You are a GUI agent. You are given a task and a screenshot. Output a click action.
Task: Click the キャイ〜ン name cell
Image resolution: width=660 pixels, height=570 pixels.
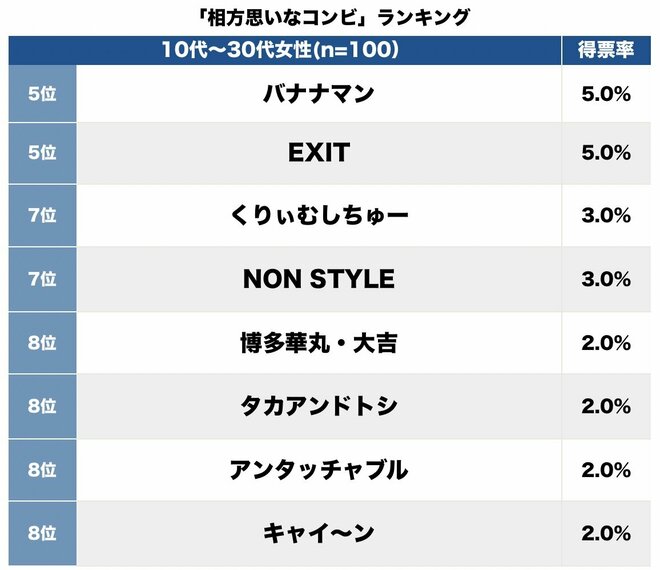coord(319,533)
